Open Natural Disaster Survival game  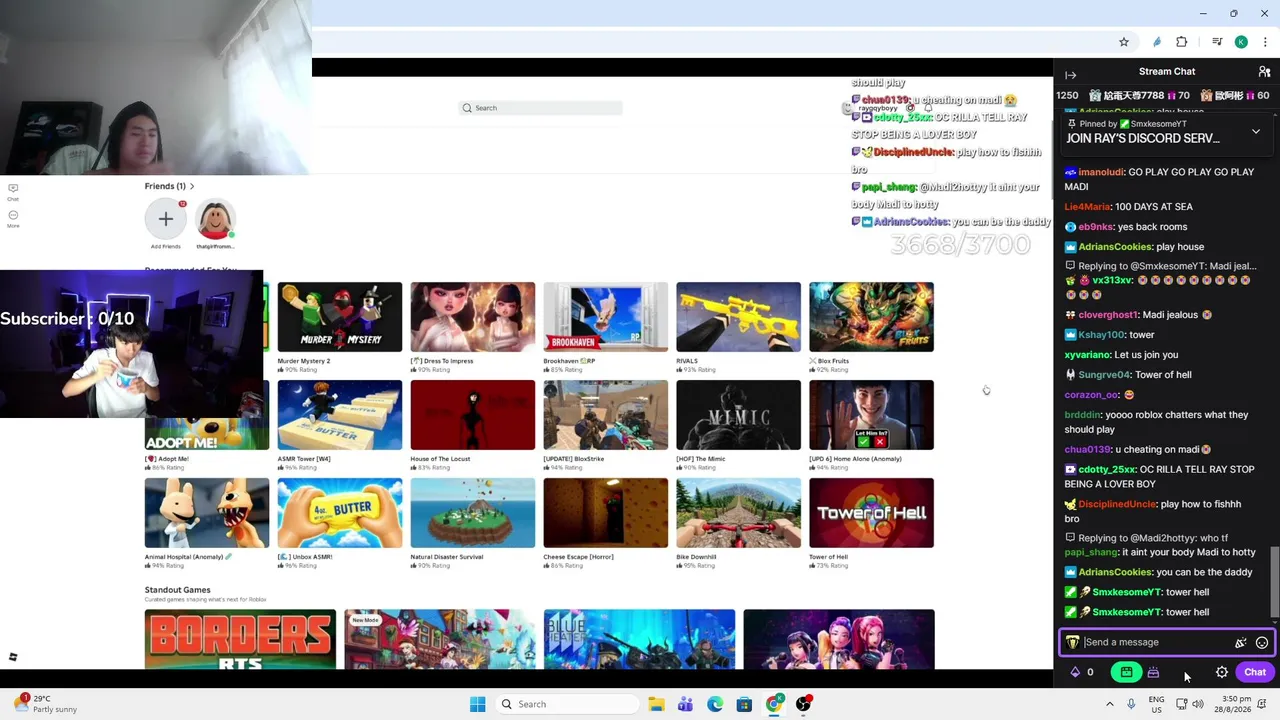473,513
